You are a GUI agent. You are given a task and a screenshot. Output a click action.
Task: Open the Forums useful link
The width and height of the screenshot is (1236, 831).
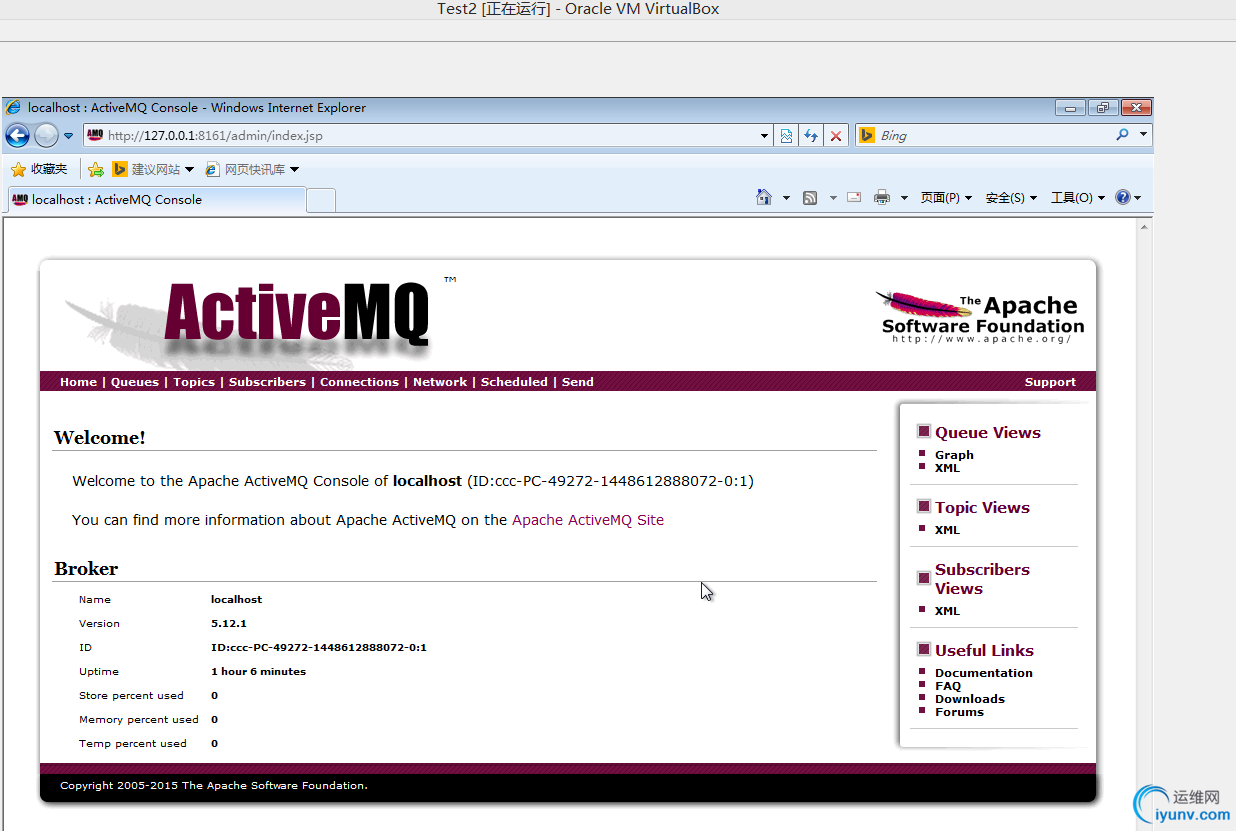959,712
